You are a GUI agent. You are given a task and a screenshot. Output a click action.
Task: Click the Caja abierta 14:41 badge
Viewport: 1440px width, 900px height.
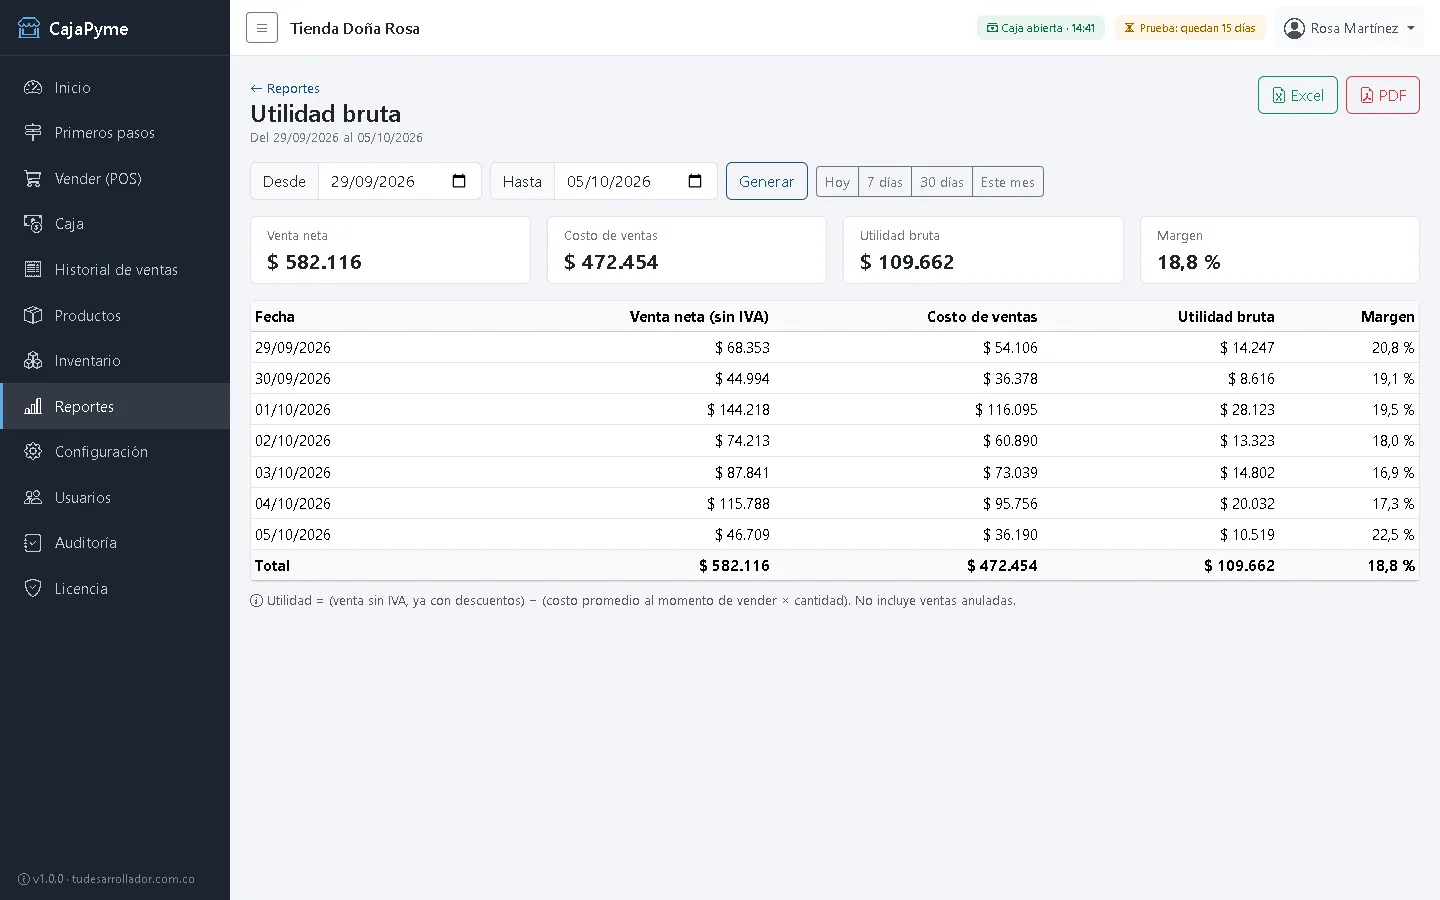1040,28
